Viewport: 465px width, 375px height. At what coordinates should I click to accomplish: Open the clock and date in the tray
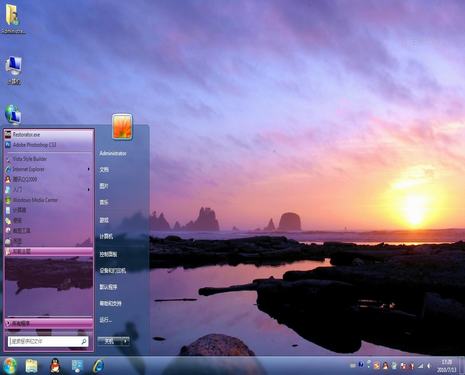(446, 366)
